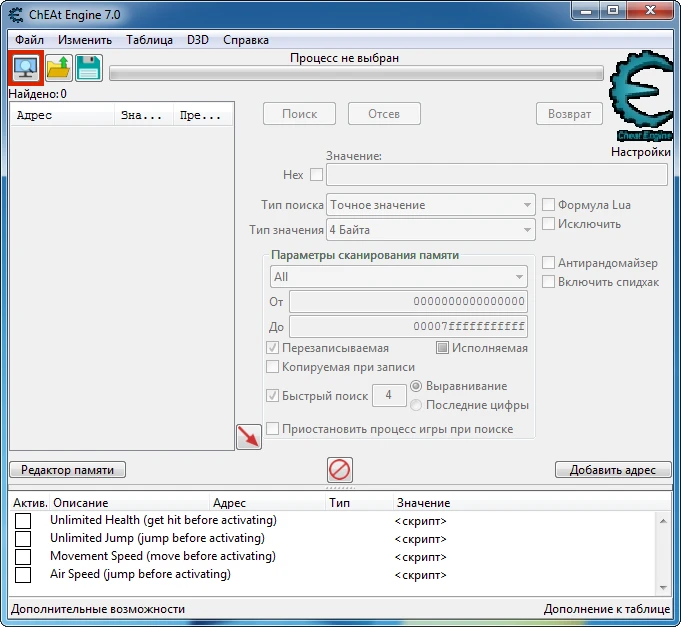Image resolution: width=681 pixels, height=627 pixels.
Task: Click the Добавить адрес button
Action: point(613,470)
